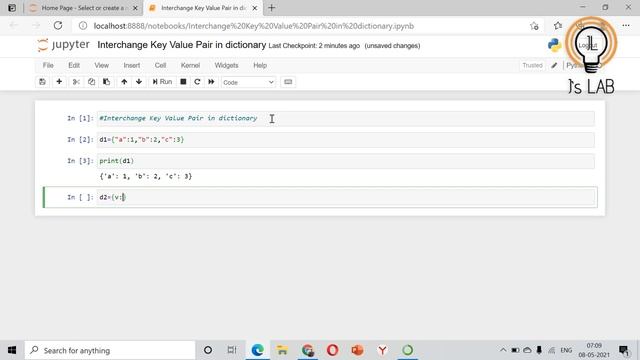Open the cell type Code dropdown
This screenshot has width=640, height=360.
point(248,82)
